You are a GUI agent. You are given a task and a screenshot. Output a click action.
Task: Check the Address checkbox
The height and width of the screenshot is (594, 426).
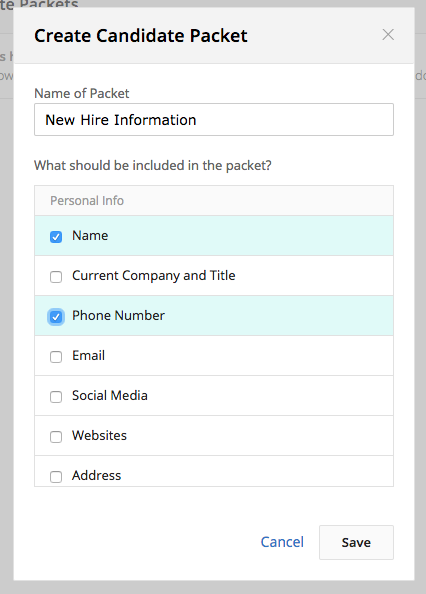pyautogui.click(x=56, y=477)
